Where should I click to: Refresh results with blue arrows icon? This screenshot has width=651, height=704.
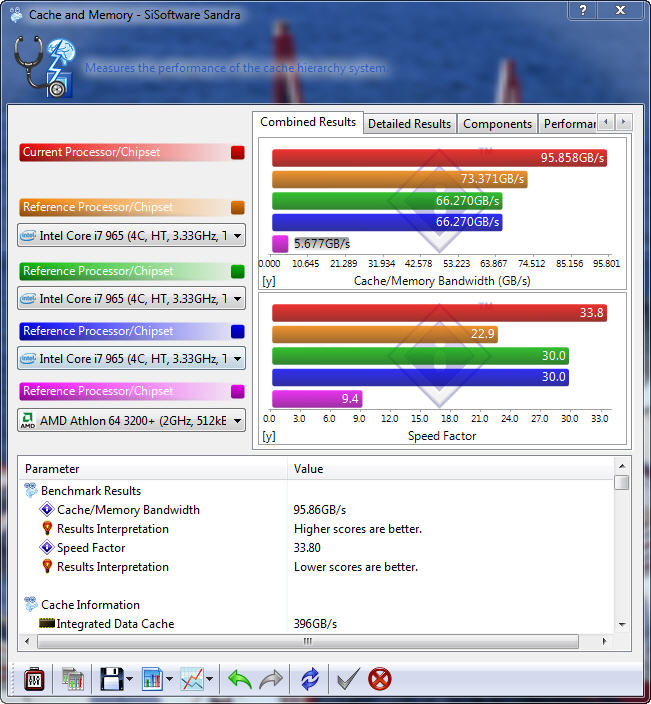tap(310, 679)
